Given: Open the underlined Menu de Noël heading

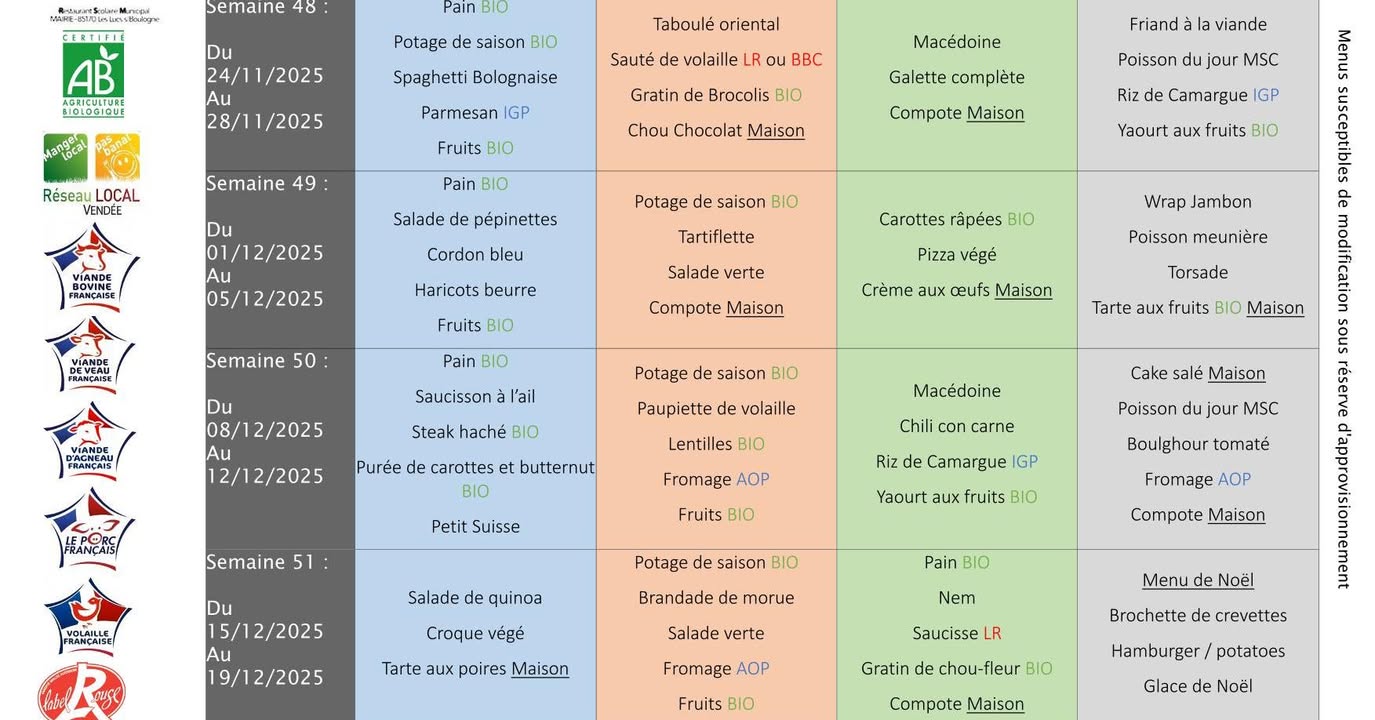Looking at the screenshot, I should pyautogui.click(x=1197, y=580).
